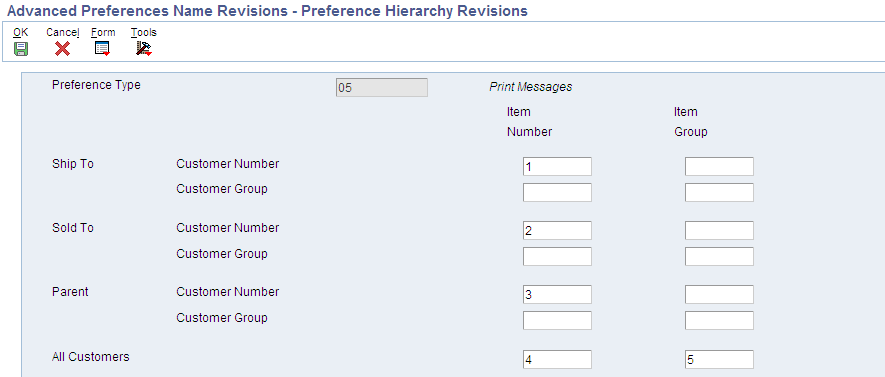The image size is (885, 377).
Task: Focus Parent Customer Number Item Group field
Action: pyautogui.click(x=720, y=295)
